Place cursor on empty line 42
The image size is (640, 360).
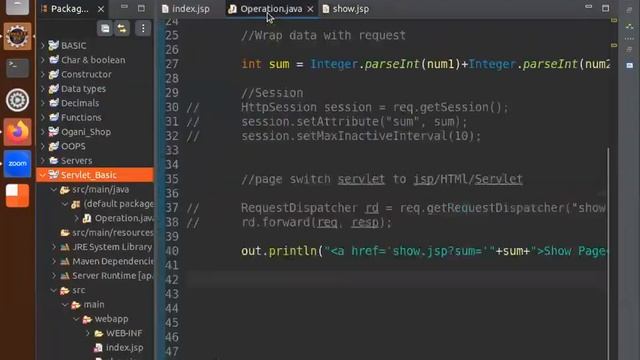pyautogui.click(x=396, y=280)
